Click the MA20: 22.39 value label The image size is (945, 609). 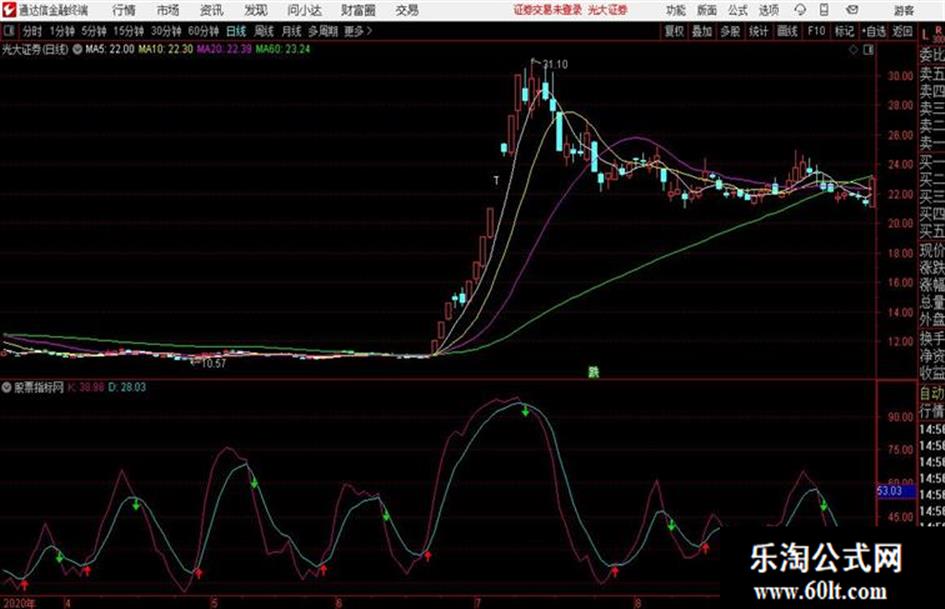(224, 49)
